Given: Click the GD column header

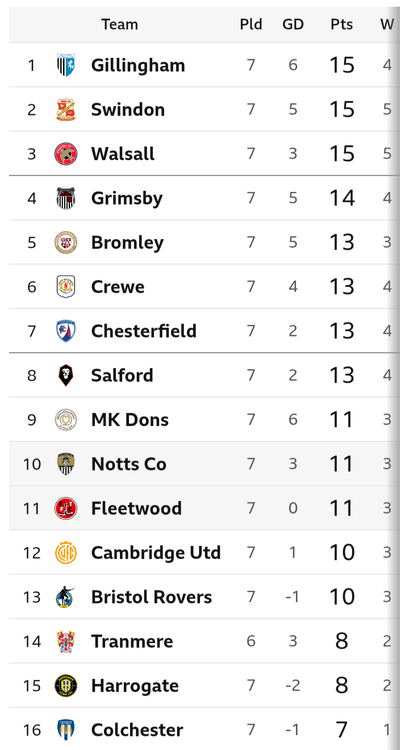Looking at the screenshot, I should 293,24.
